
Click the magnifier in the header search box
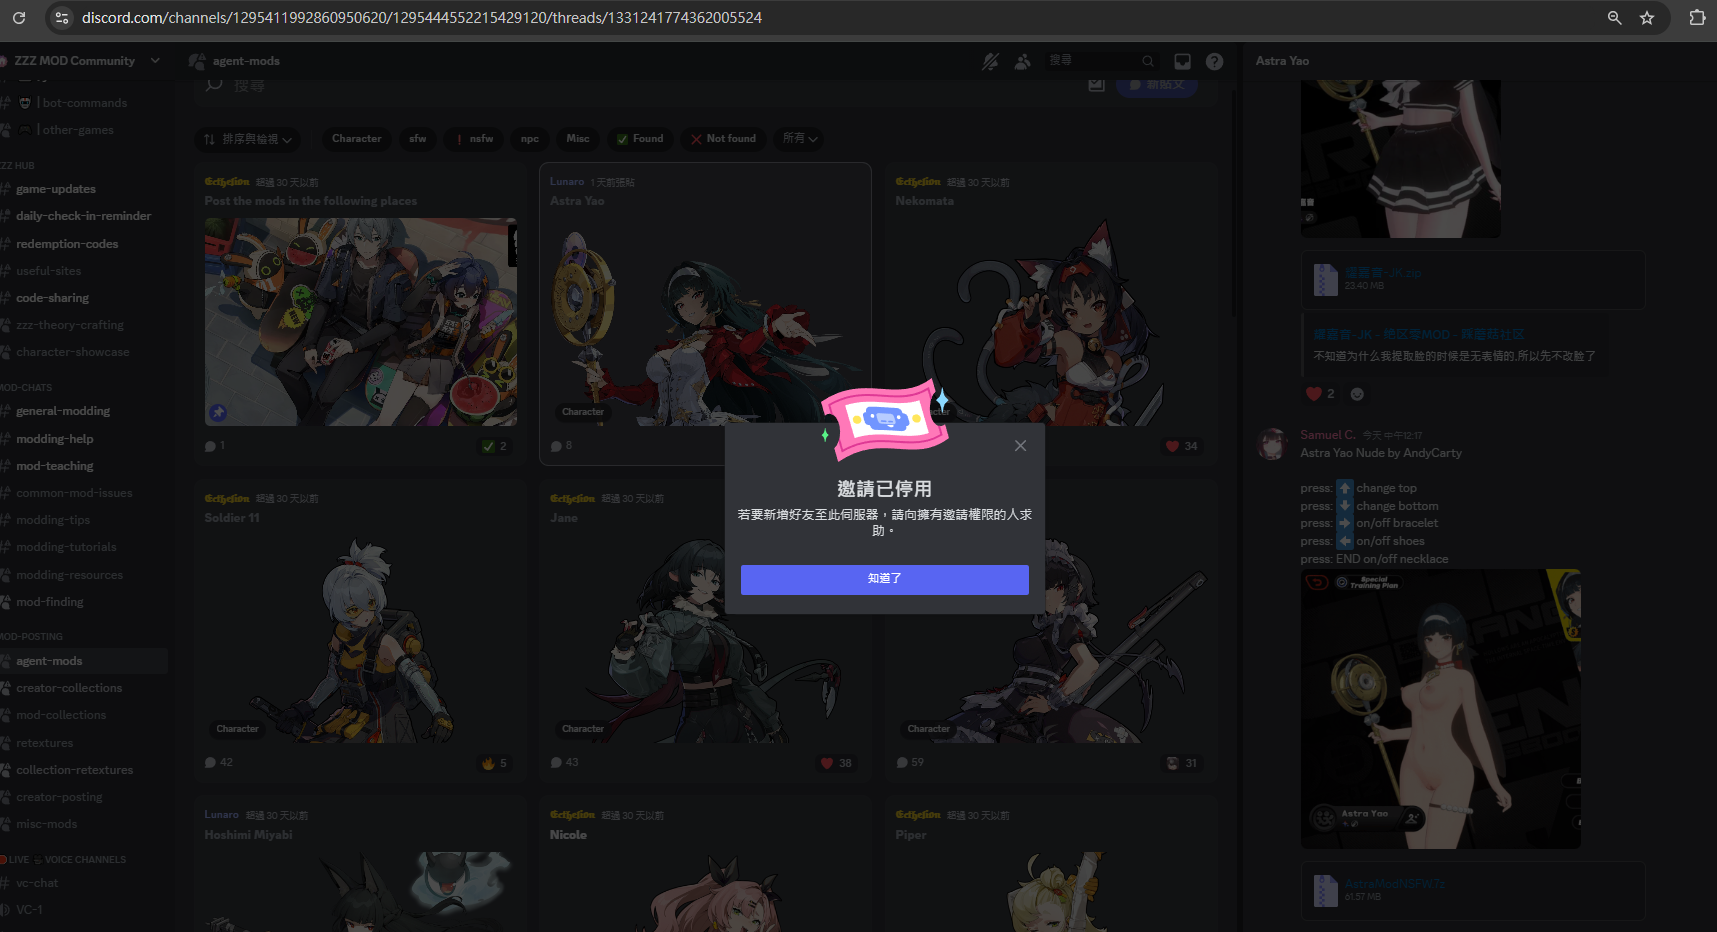(1148, 61)
